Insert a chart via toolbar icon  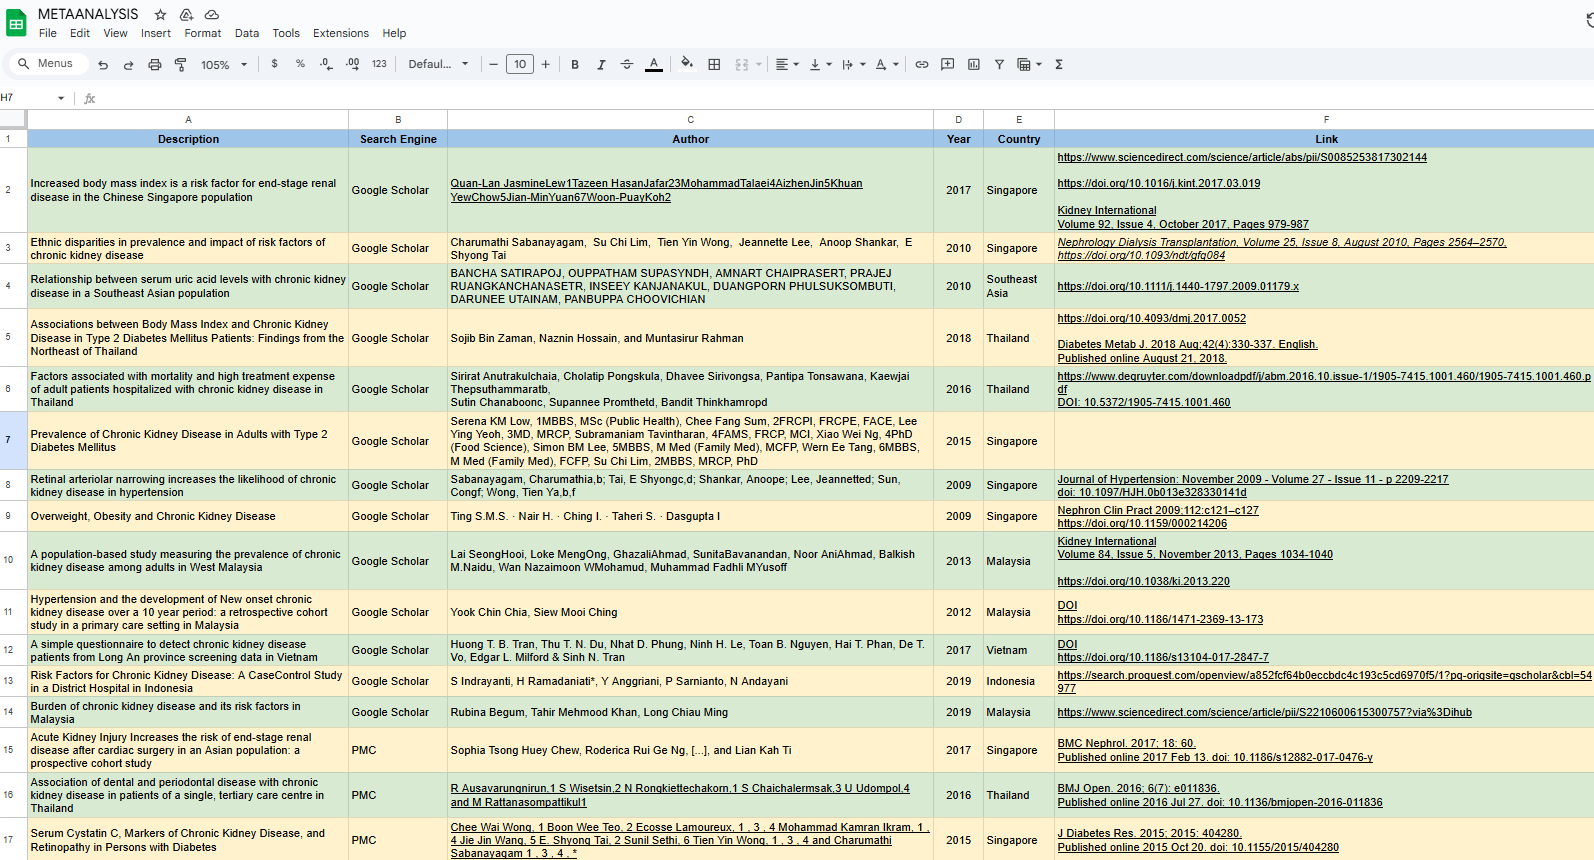click(974, 64)
